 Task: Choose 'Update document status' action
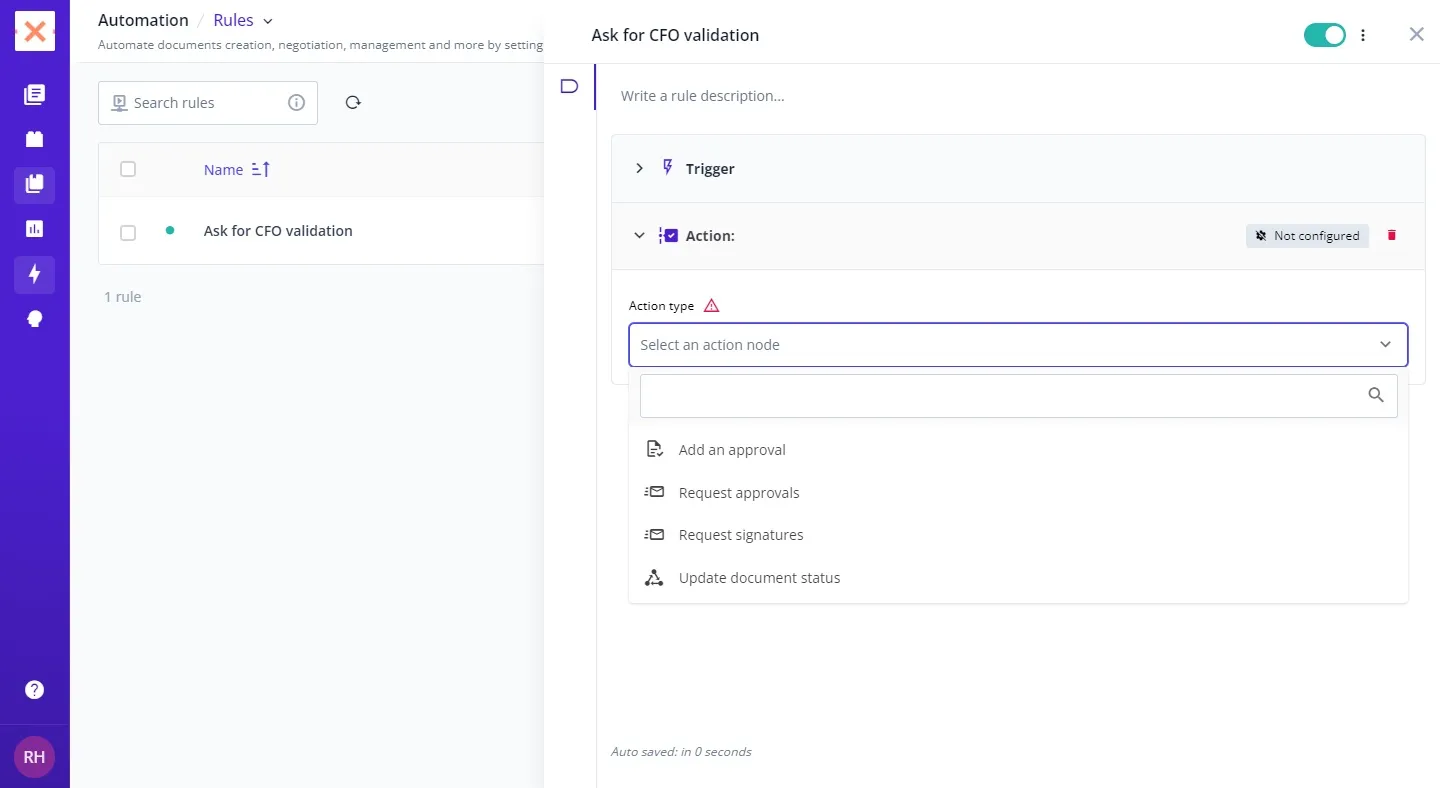(759, 578)
